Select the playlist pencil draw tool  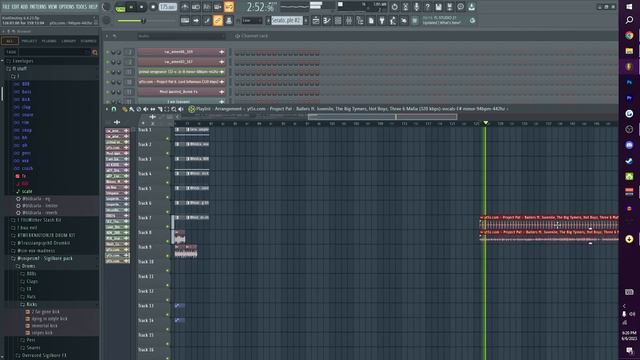coord(124,109)
